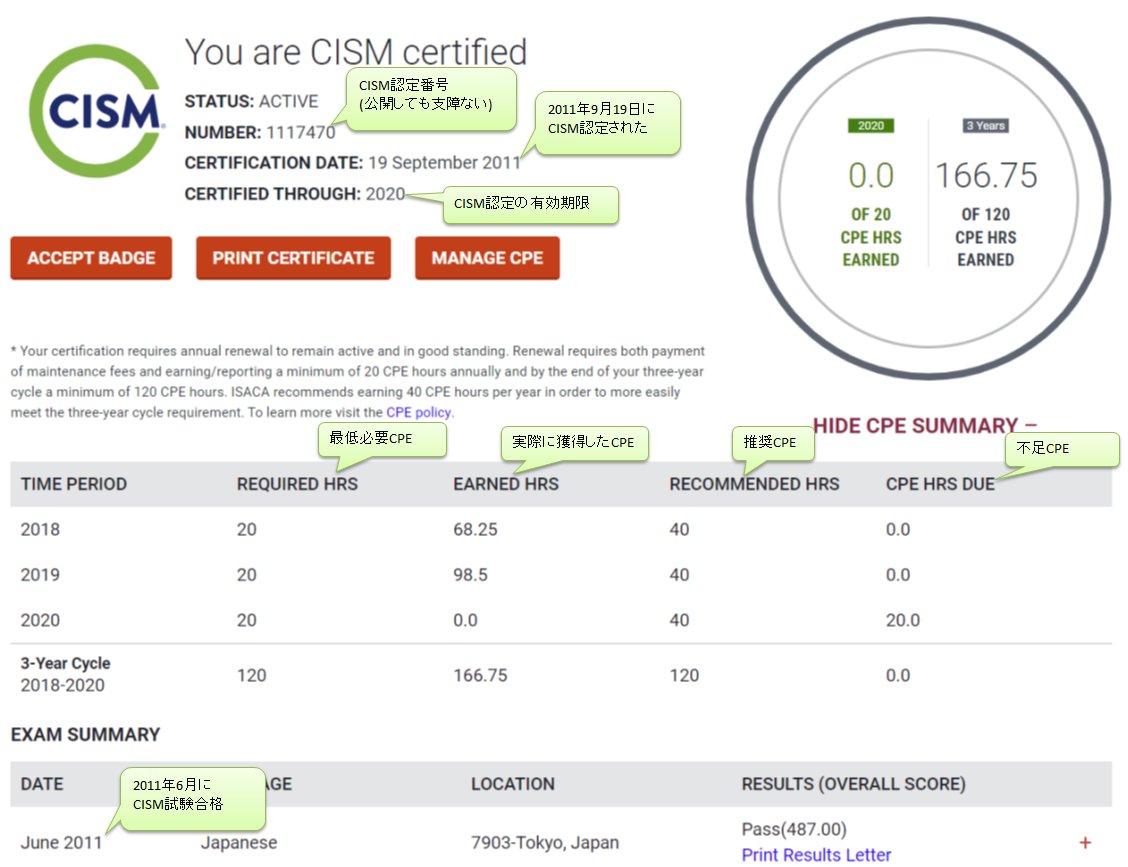The height and width of the screenshot is (867, 1128).
Task: Expand exam result details with plus icon
Action: click(x=1085, y=843)
